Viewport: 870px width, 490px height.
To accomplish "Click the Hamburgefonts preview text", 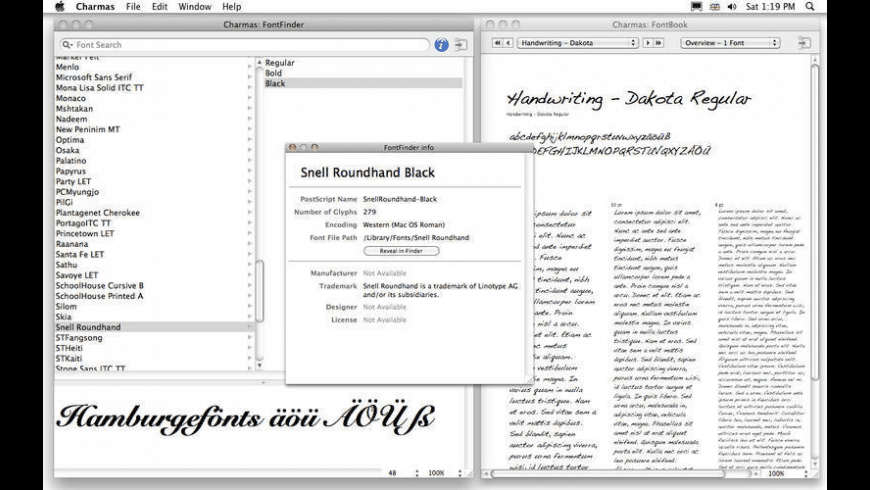I will (x=245, y=419).
